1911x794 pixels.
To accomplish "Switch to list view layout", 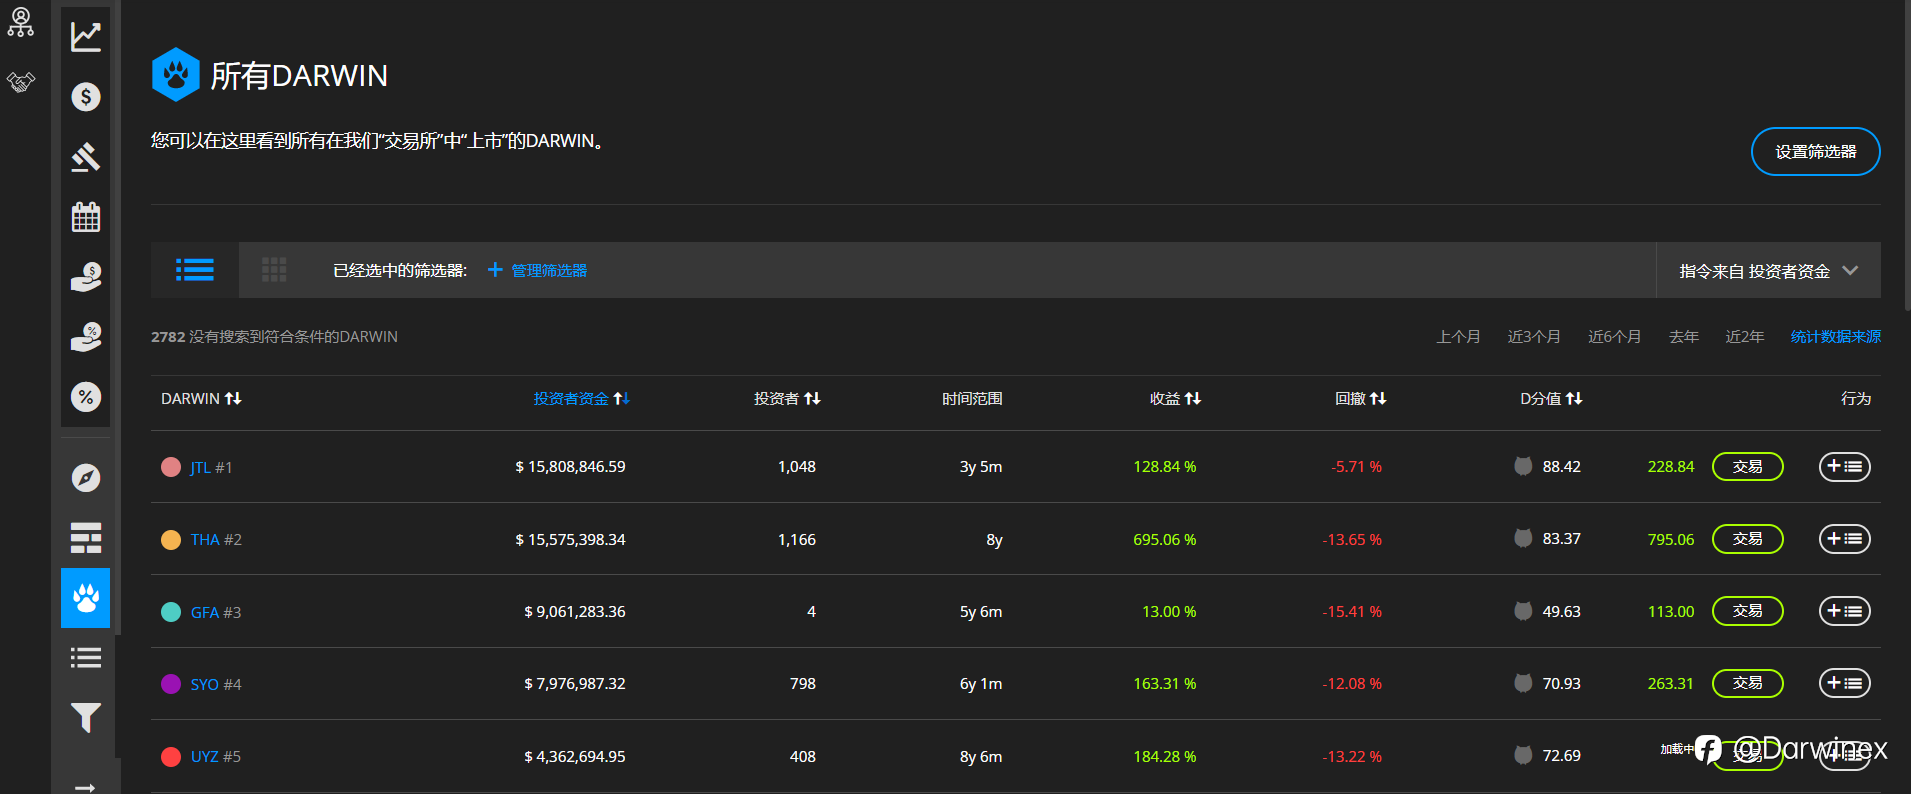I will (195, 270).
